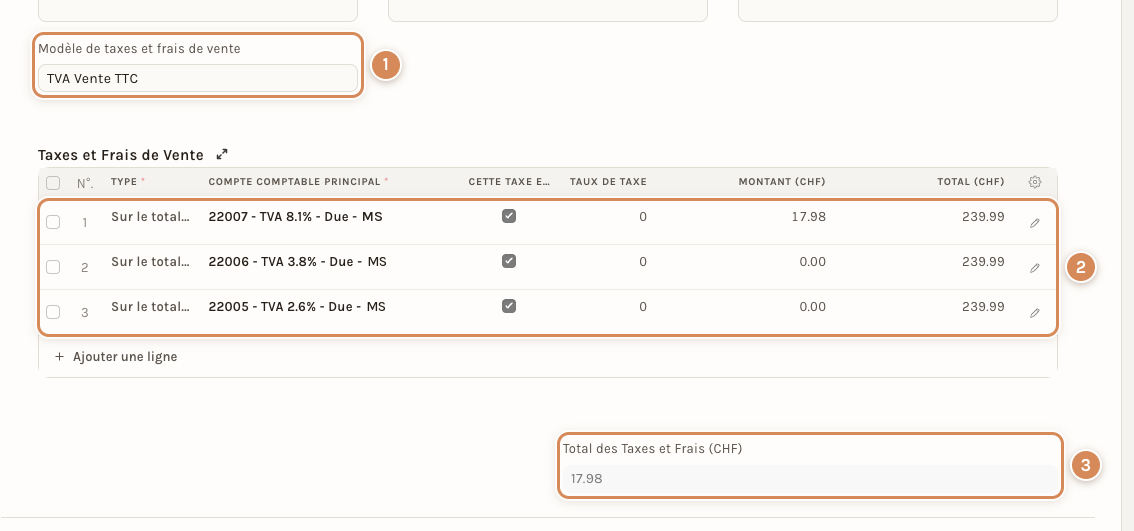Select row 3 checkbox

[53, 312]
